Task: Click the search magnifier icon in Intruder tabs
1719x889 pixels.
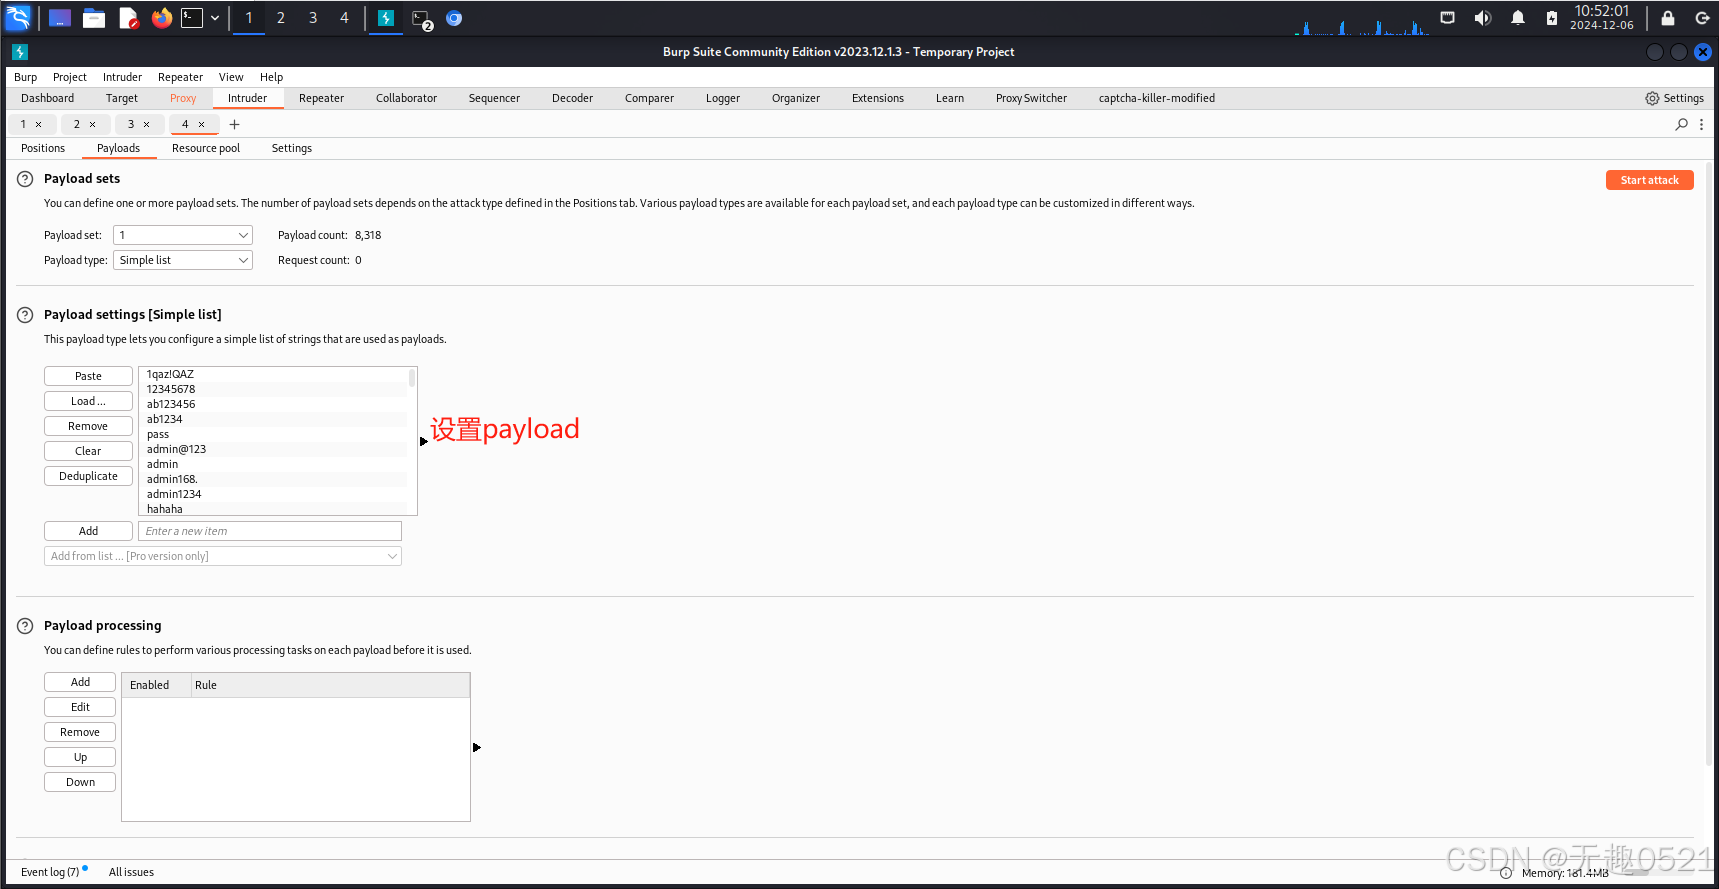Action: (1681, 124)
